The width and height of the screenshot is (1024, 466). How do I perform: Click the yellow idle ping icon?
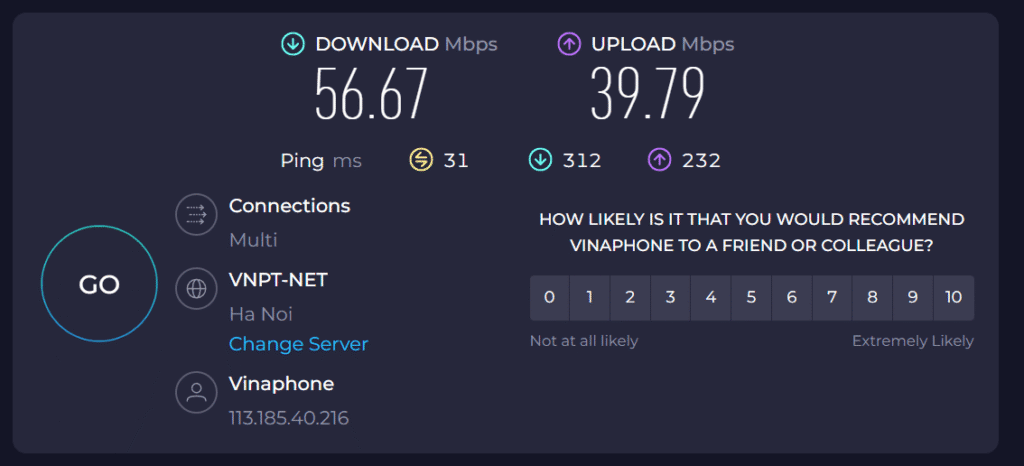421,160
